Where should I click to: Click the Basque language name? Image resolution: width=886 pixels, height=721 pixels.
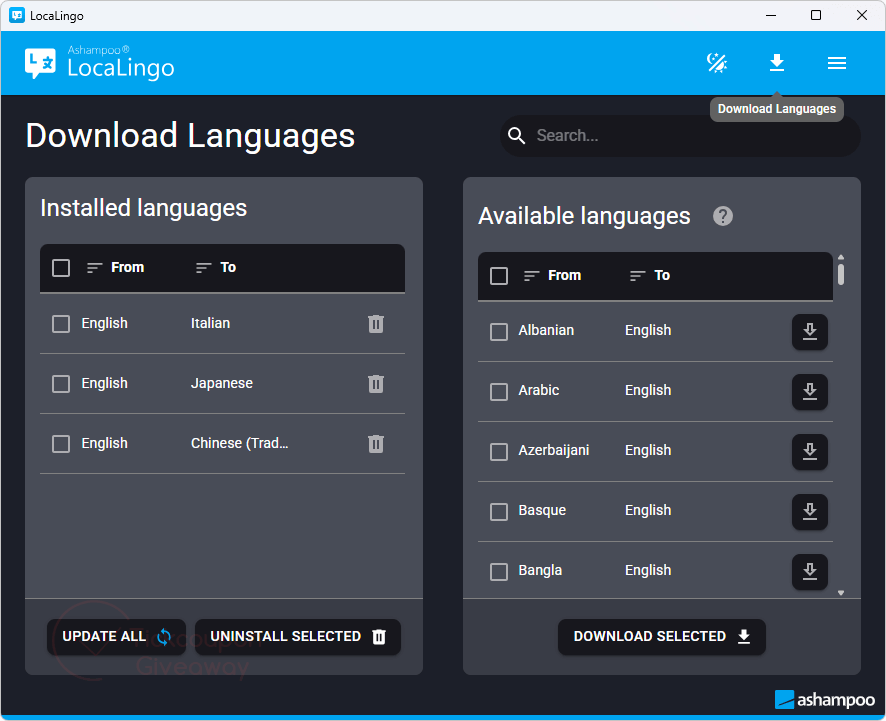pyautogui.click(x=542, y=510)
